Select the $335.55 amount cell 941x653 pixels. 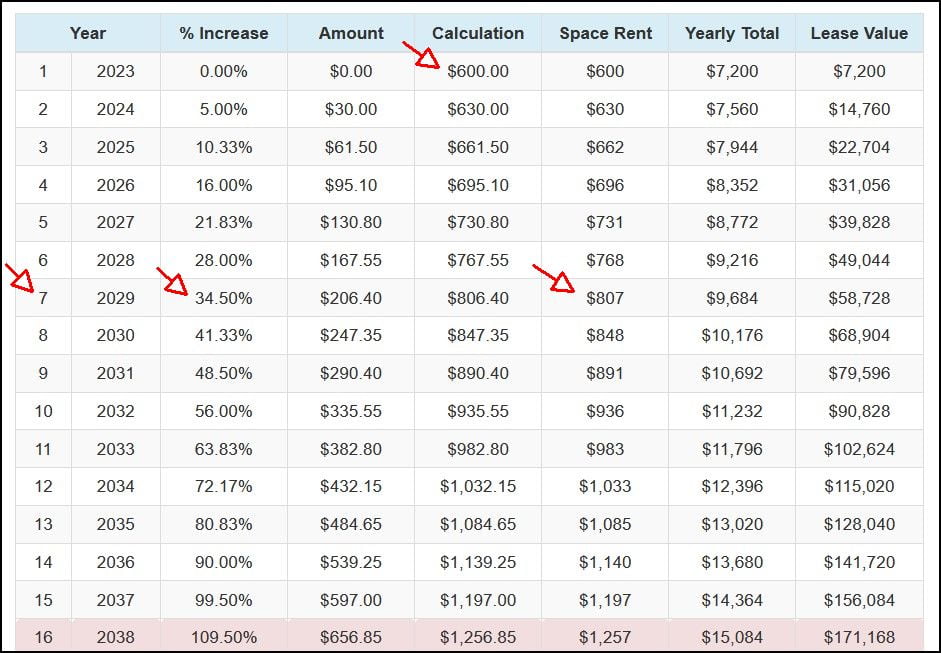click(351, 411)
